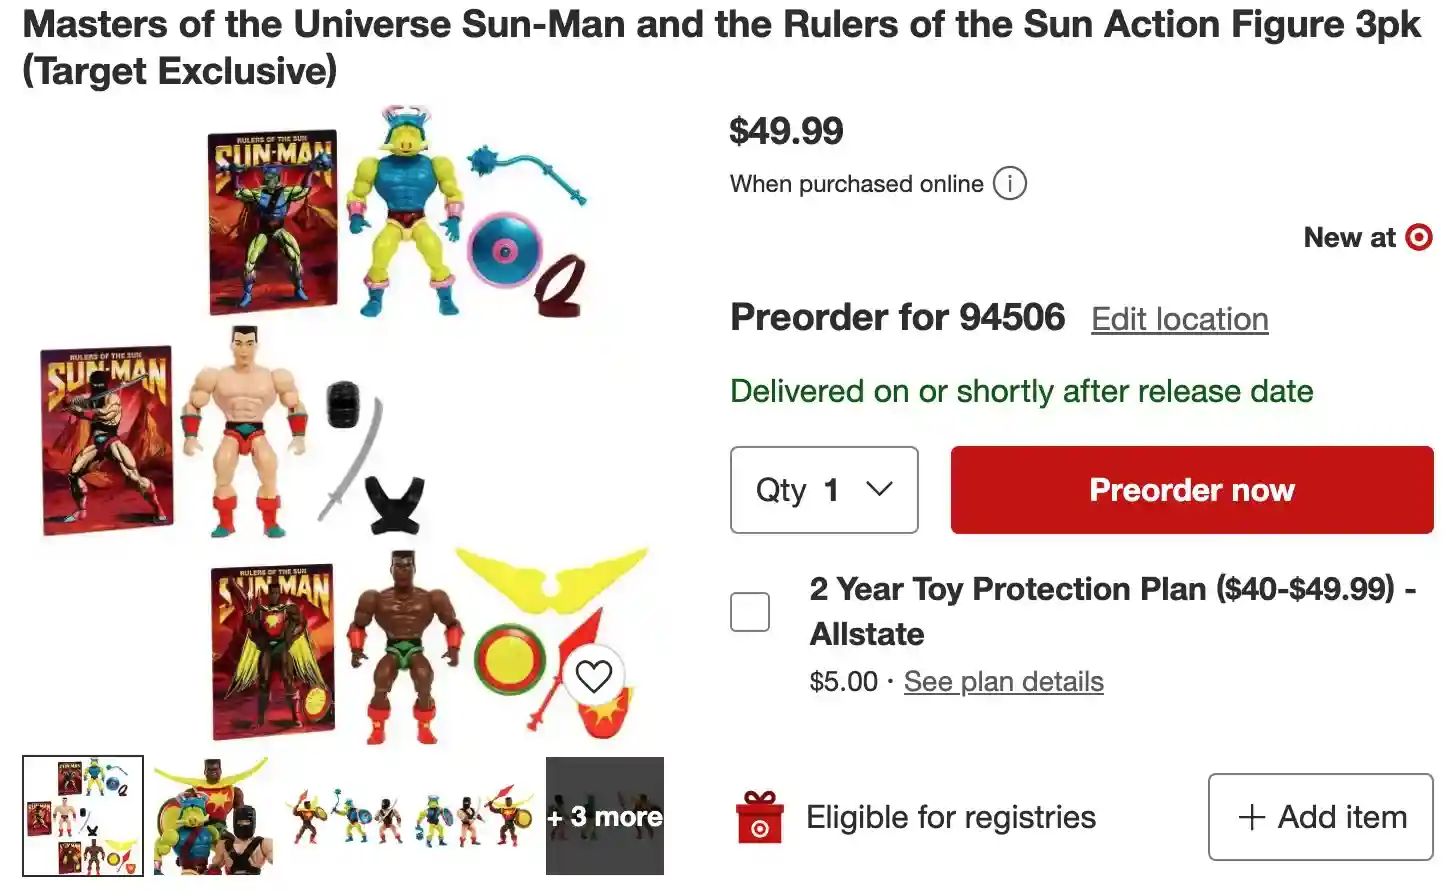This screenshot has height=890, width=1444.
Task: Click the red gift registry icon
Action: point(759,817)
